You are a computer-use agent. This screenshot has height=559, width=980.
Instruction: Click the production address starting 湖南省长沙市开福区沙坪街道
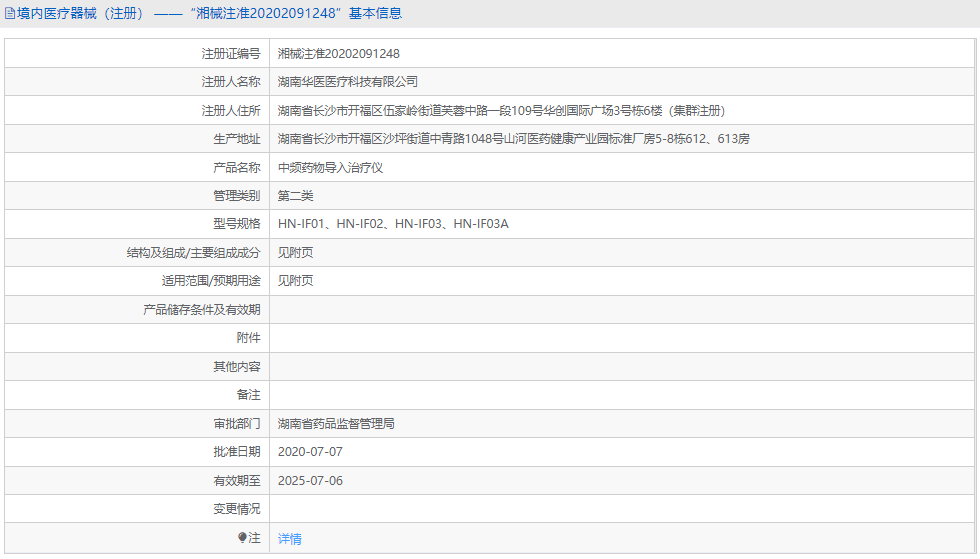514,139
